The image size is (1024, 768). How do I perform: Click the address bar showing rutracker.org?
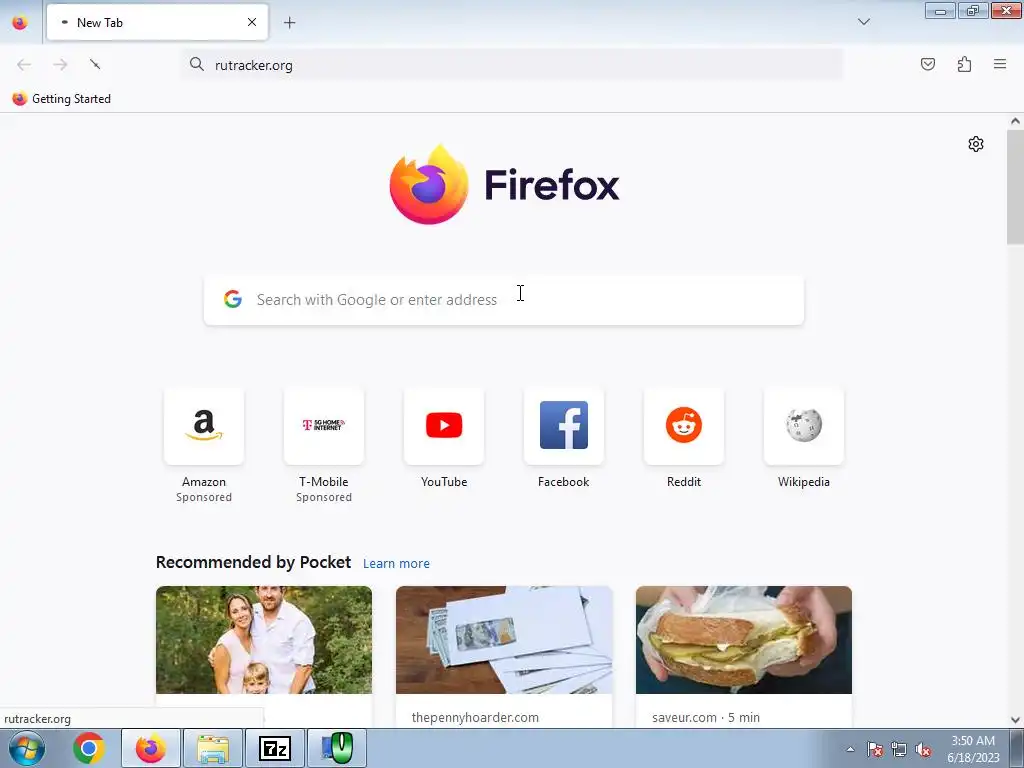click(513, 65)
